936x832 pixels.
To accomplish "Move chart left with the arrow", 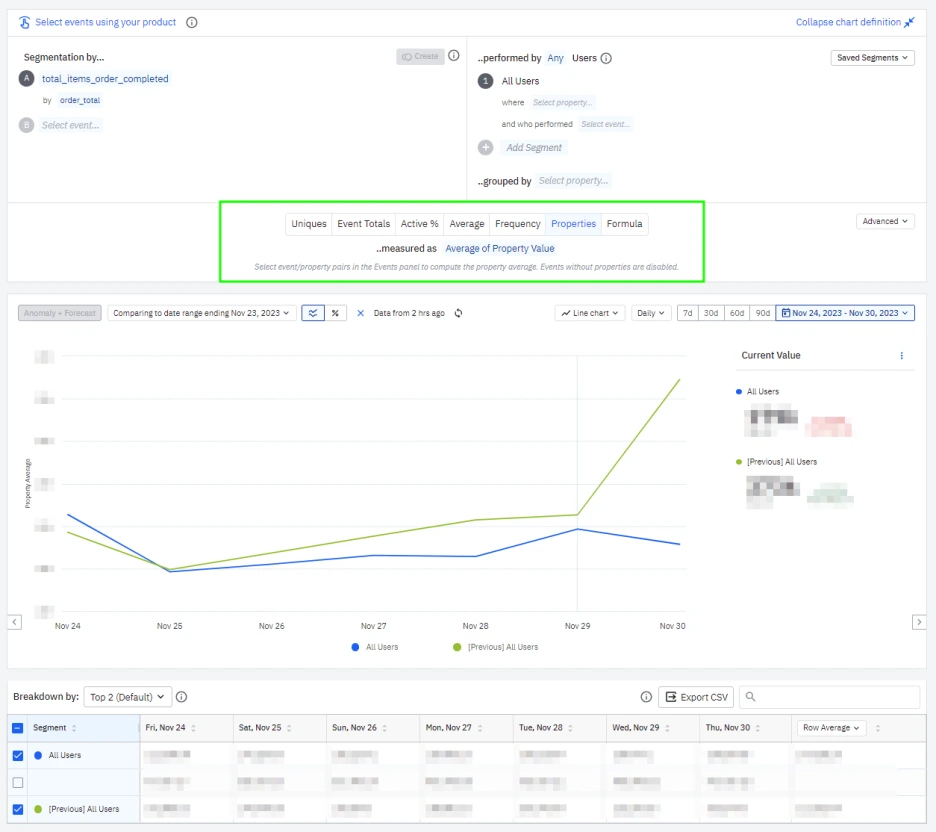I will tap(15, 623).
